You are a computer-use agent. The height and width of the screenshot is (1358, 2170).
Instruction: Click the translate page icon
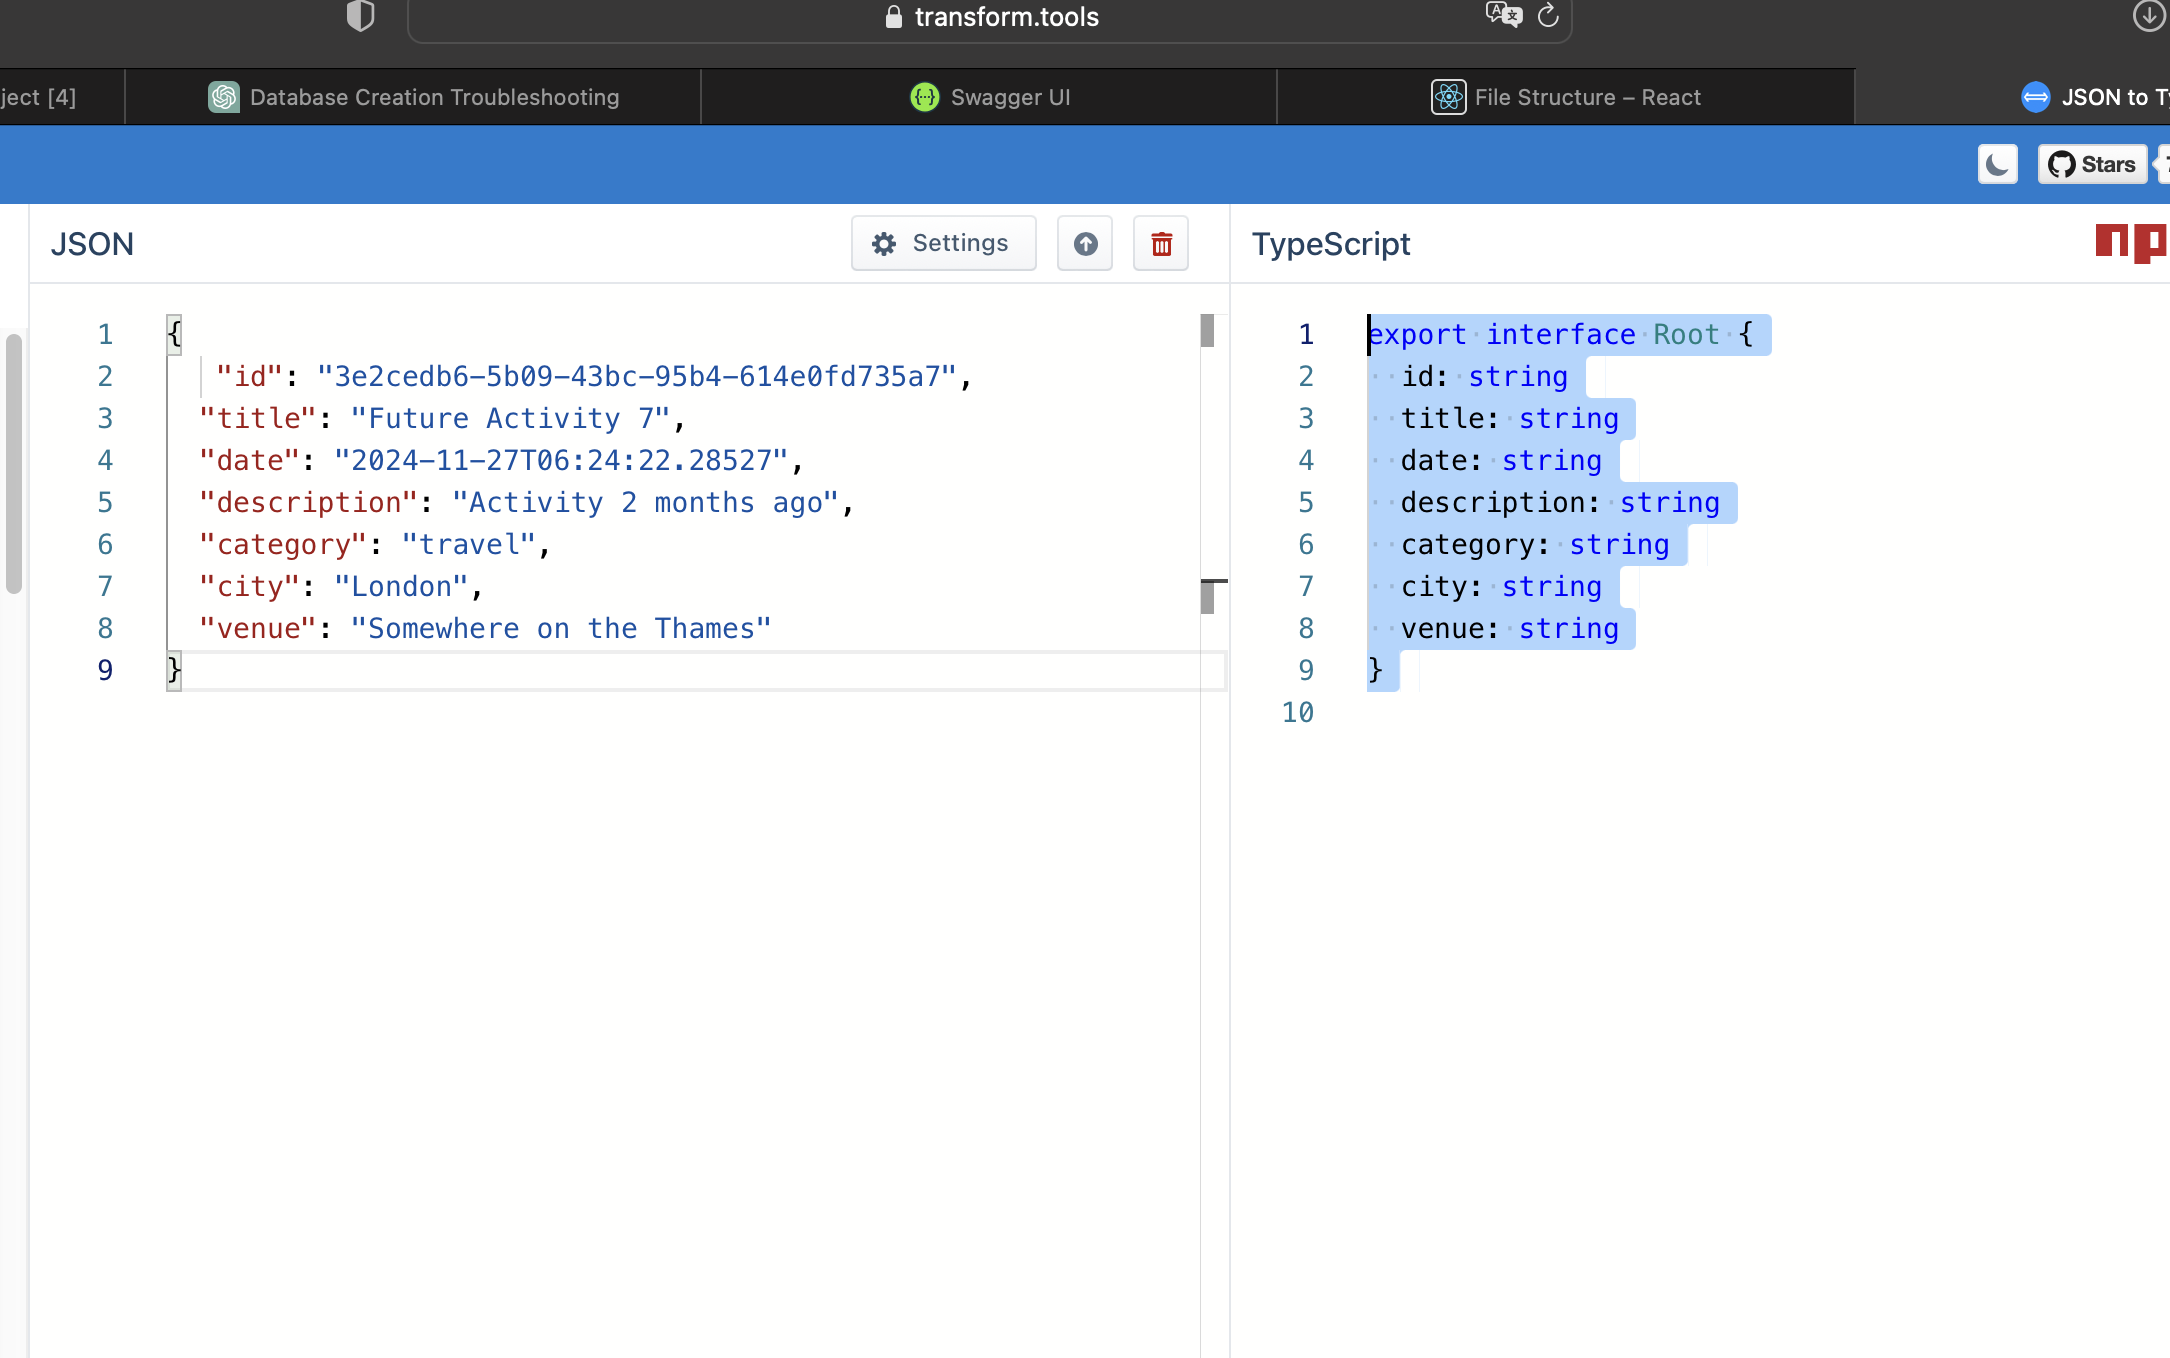pyautogui.click(x=1503, y=15)
